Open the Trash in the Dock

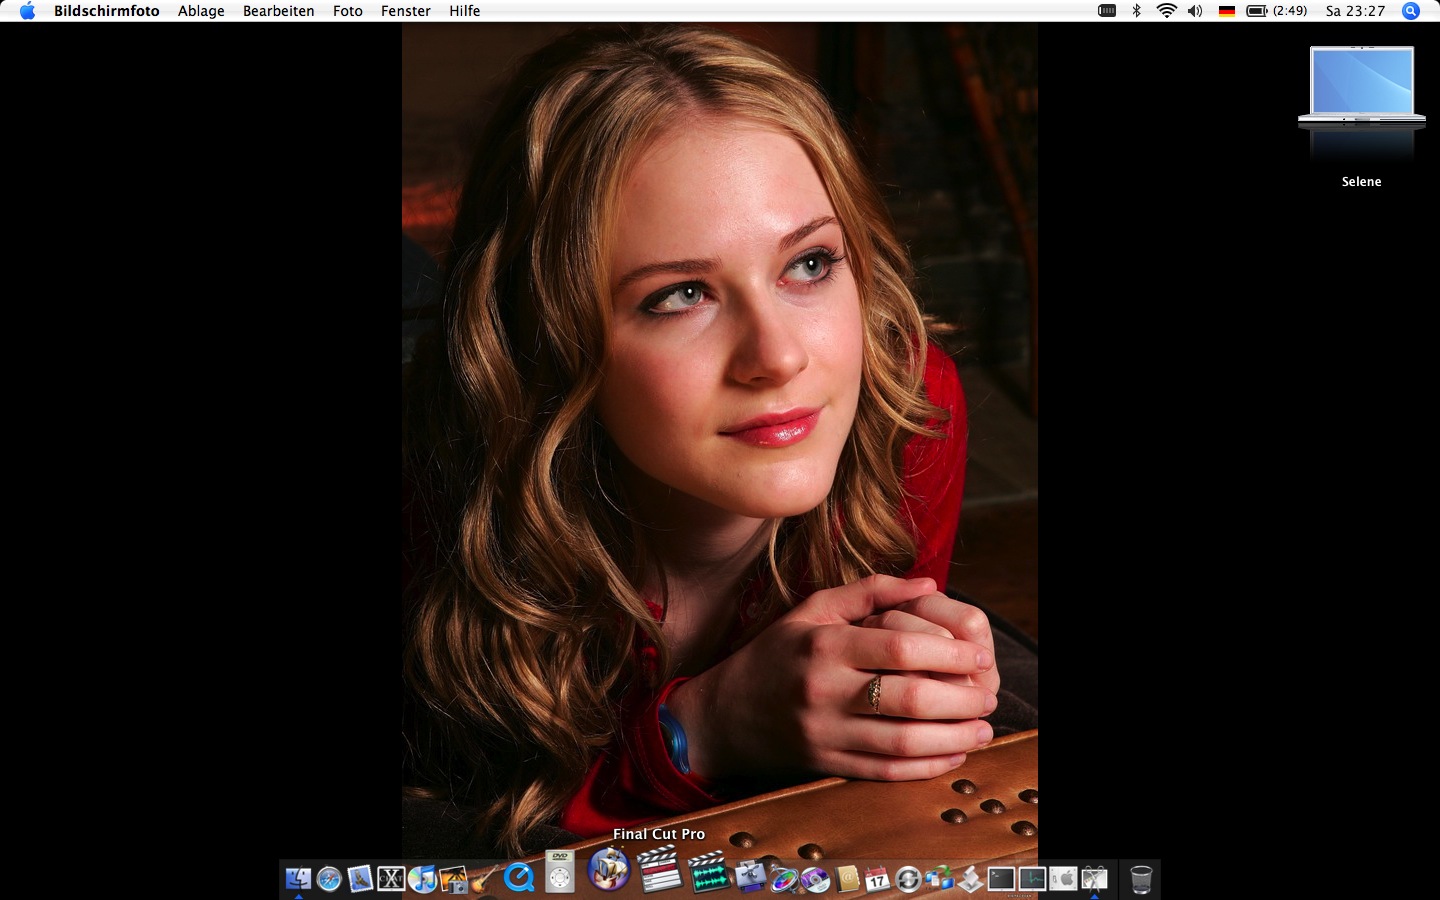pyautogui.click(x=1141, y=879)
